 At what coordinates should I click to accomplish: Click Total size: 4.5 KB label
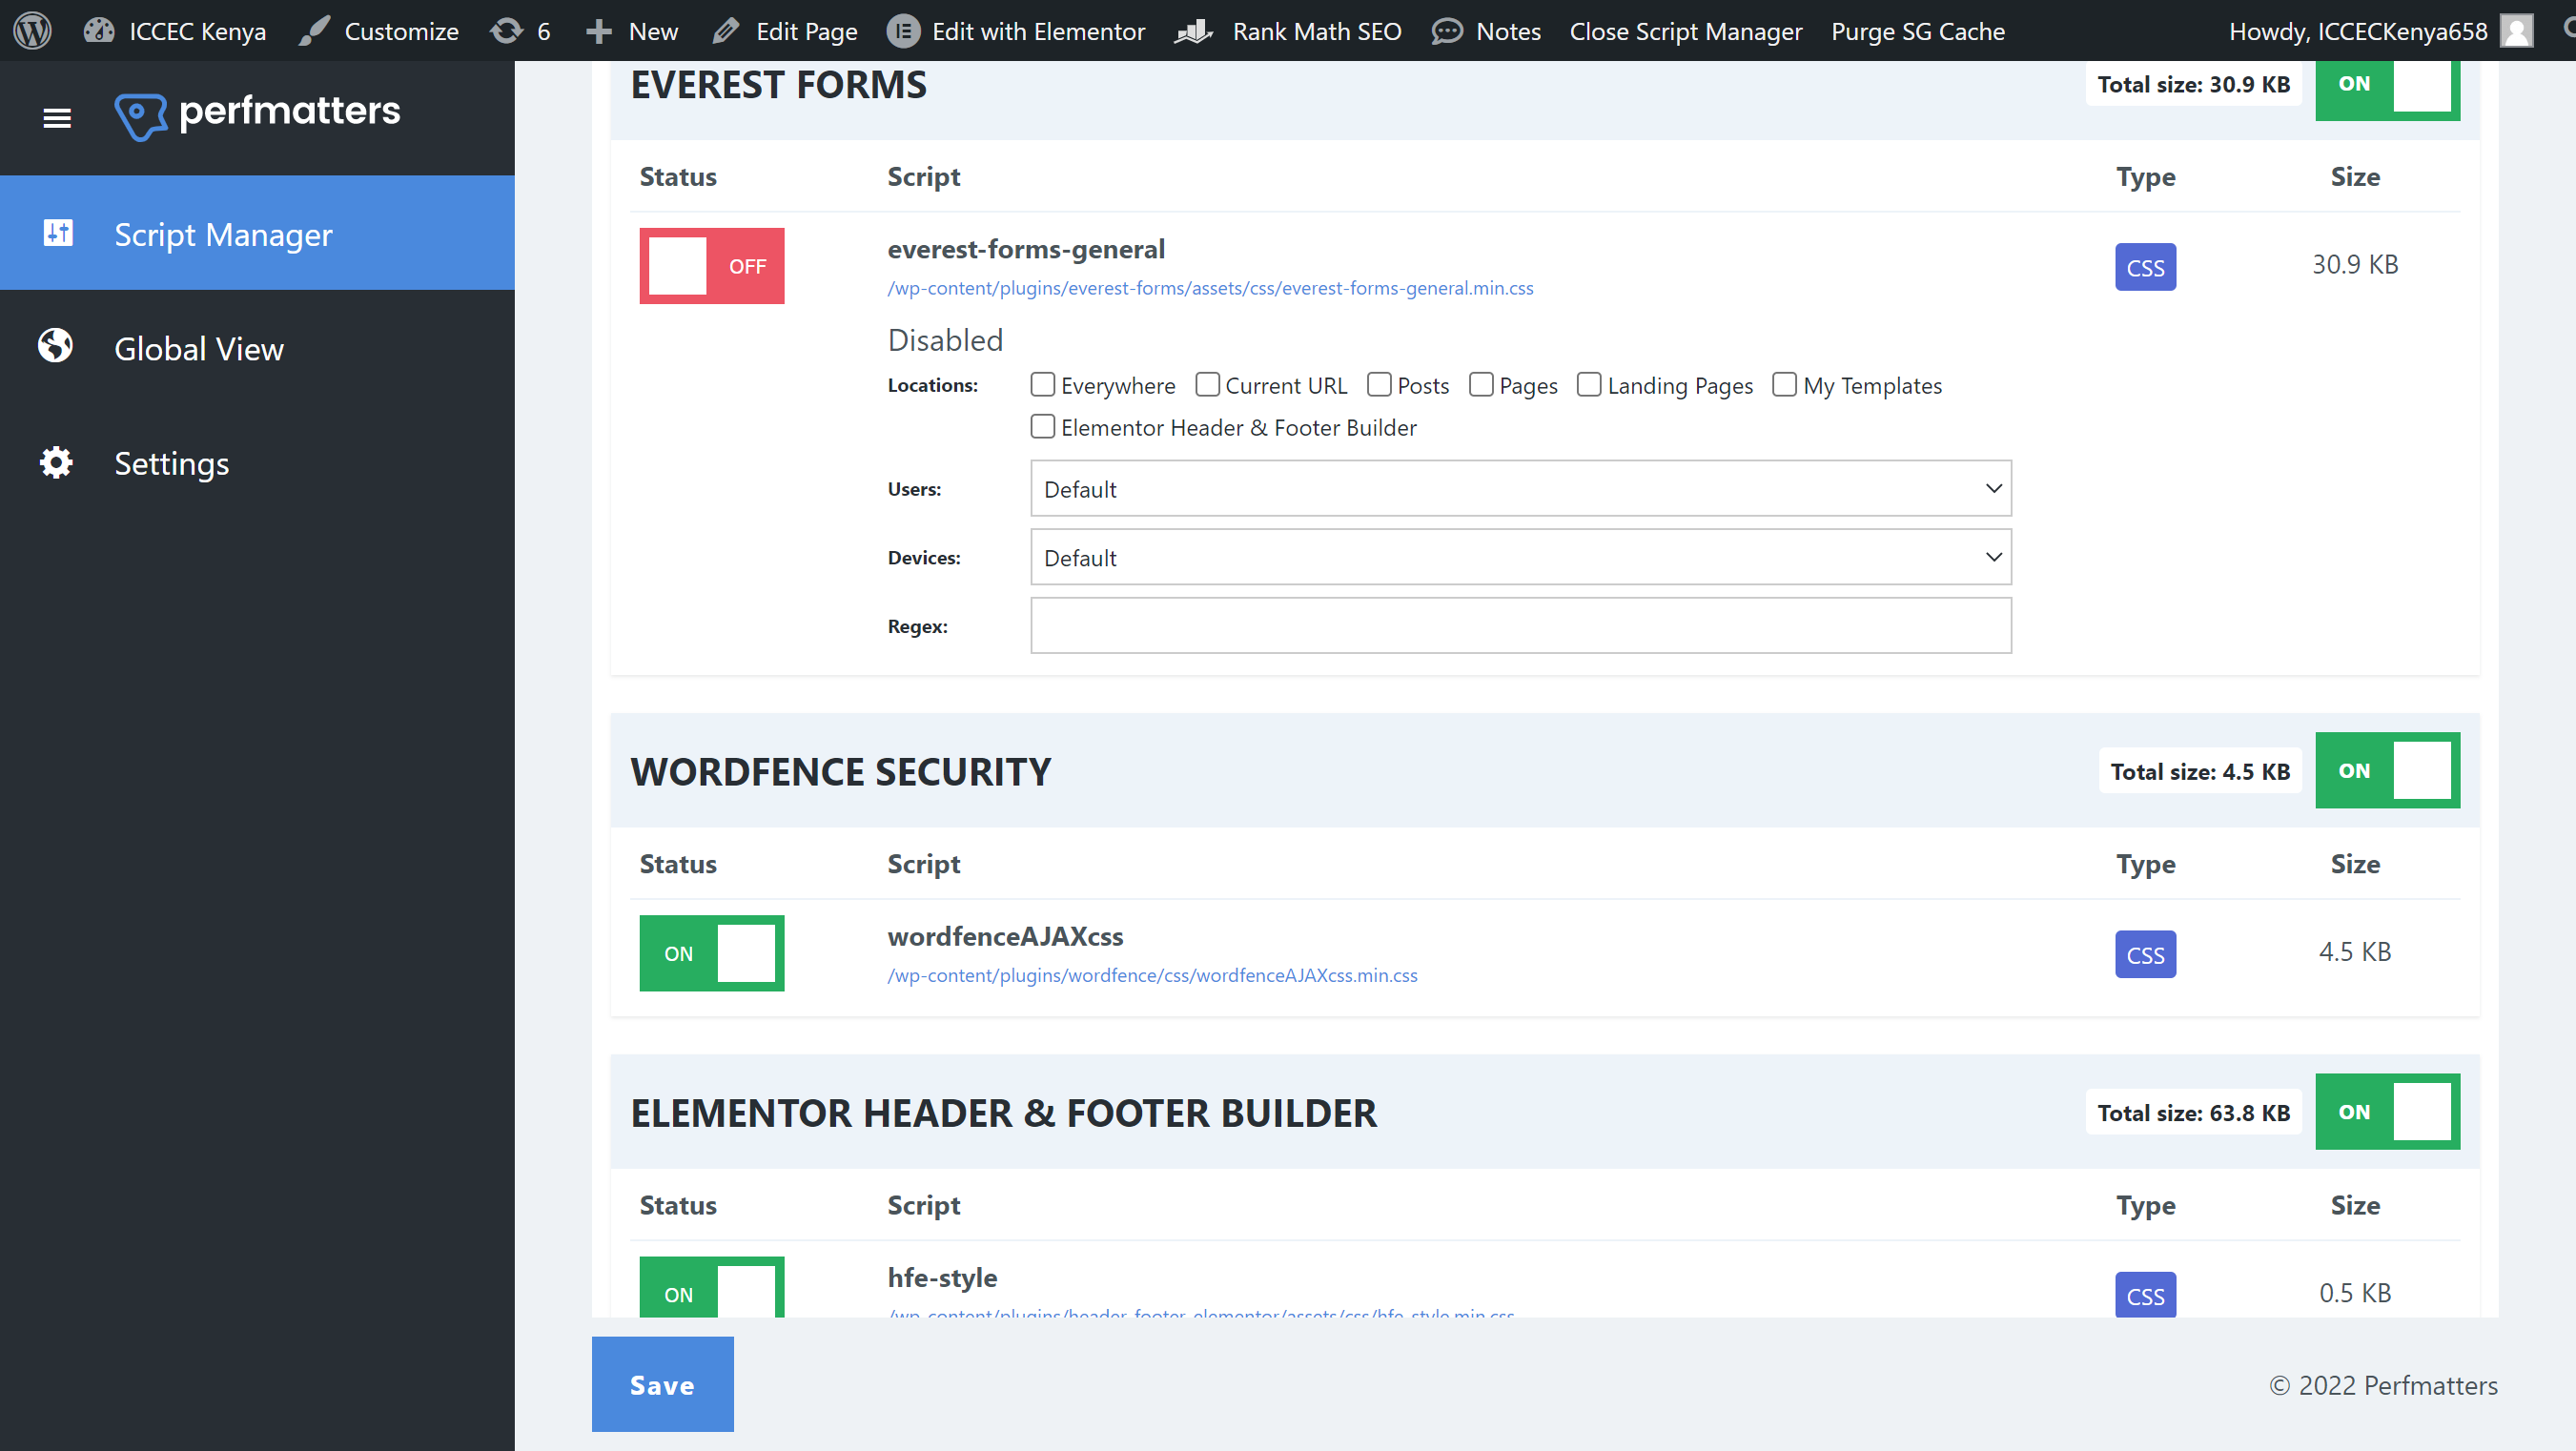pos(2200,771)
